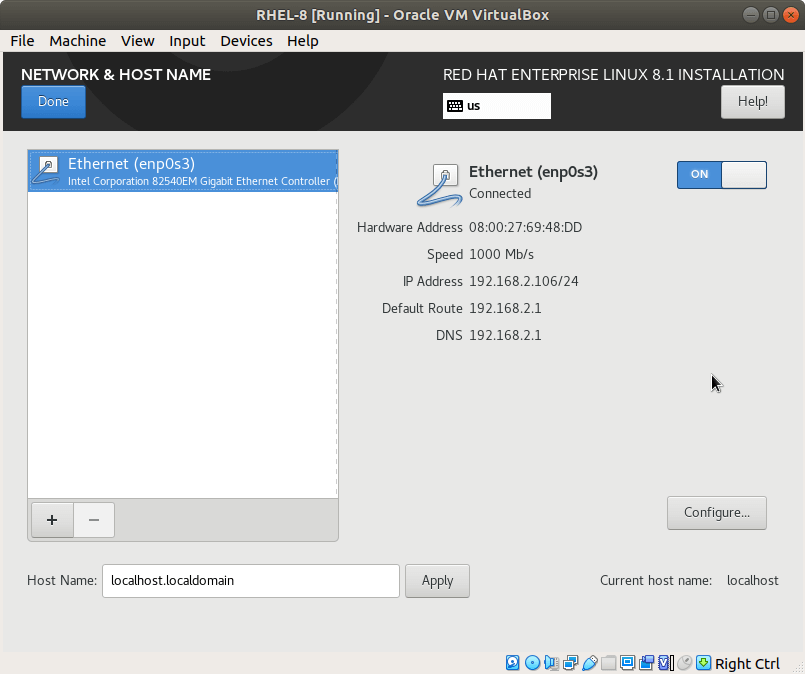Open the display status icon
Viewport: 805px width, 674px height.
[x=627, y=663]
